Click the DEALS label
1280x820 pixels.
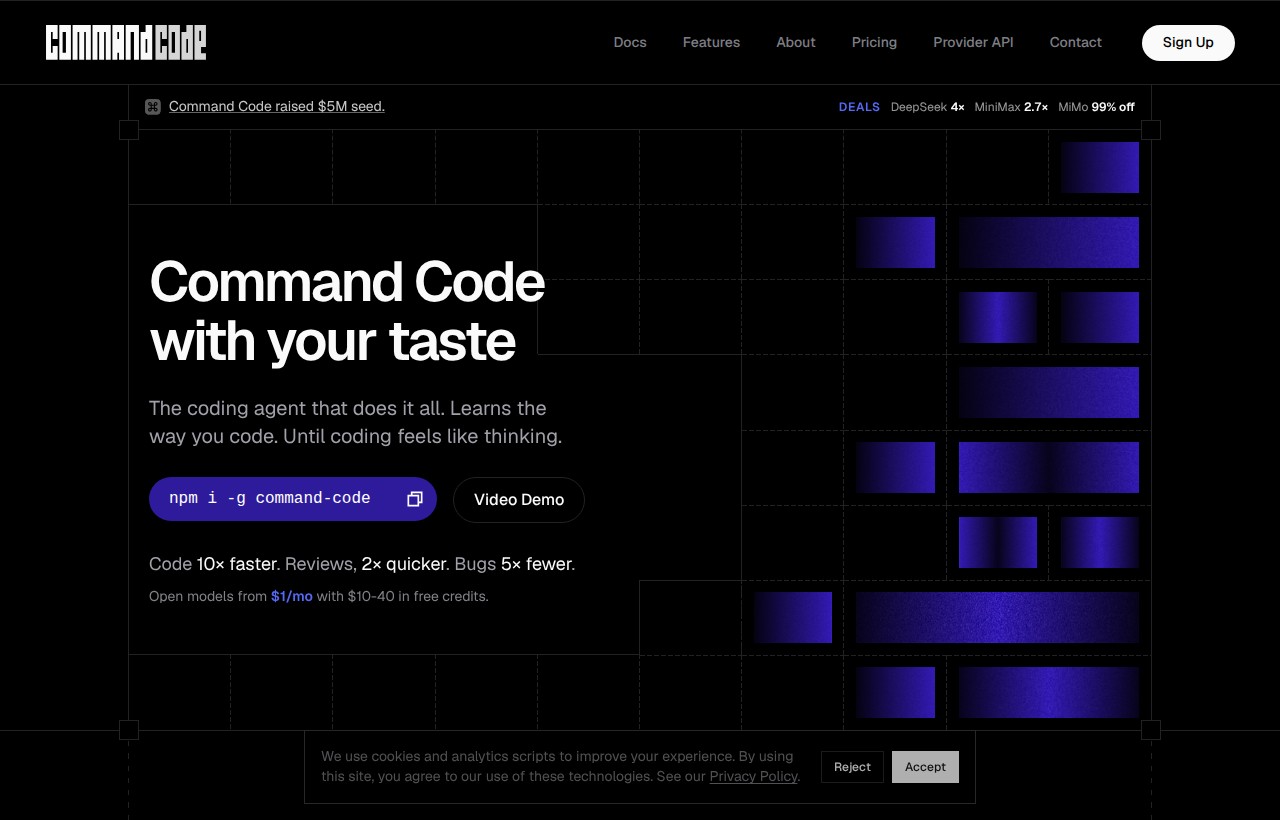coord(859,107)
